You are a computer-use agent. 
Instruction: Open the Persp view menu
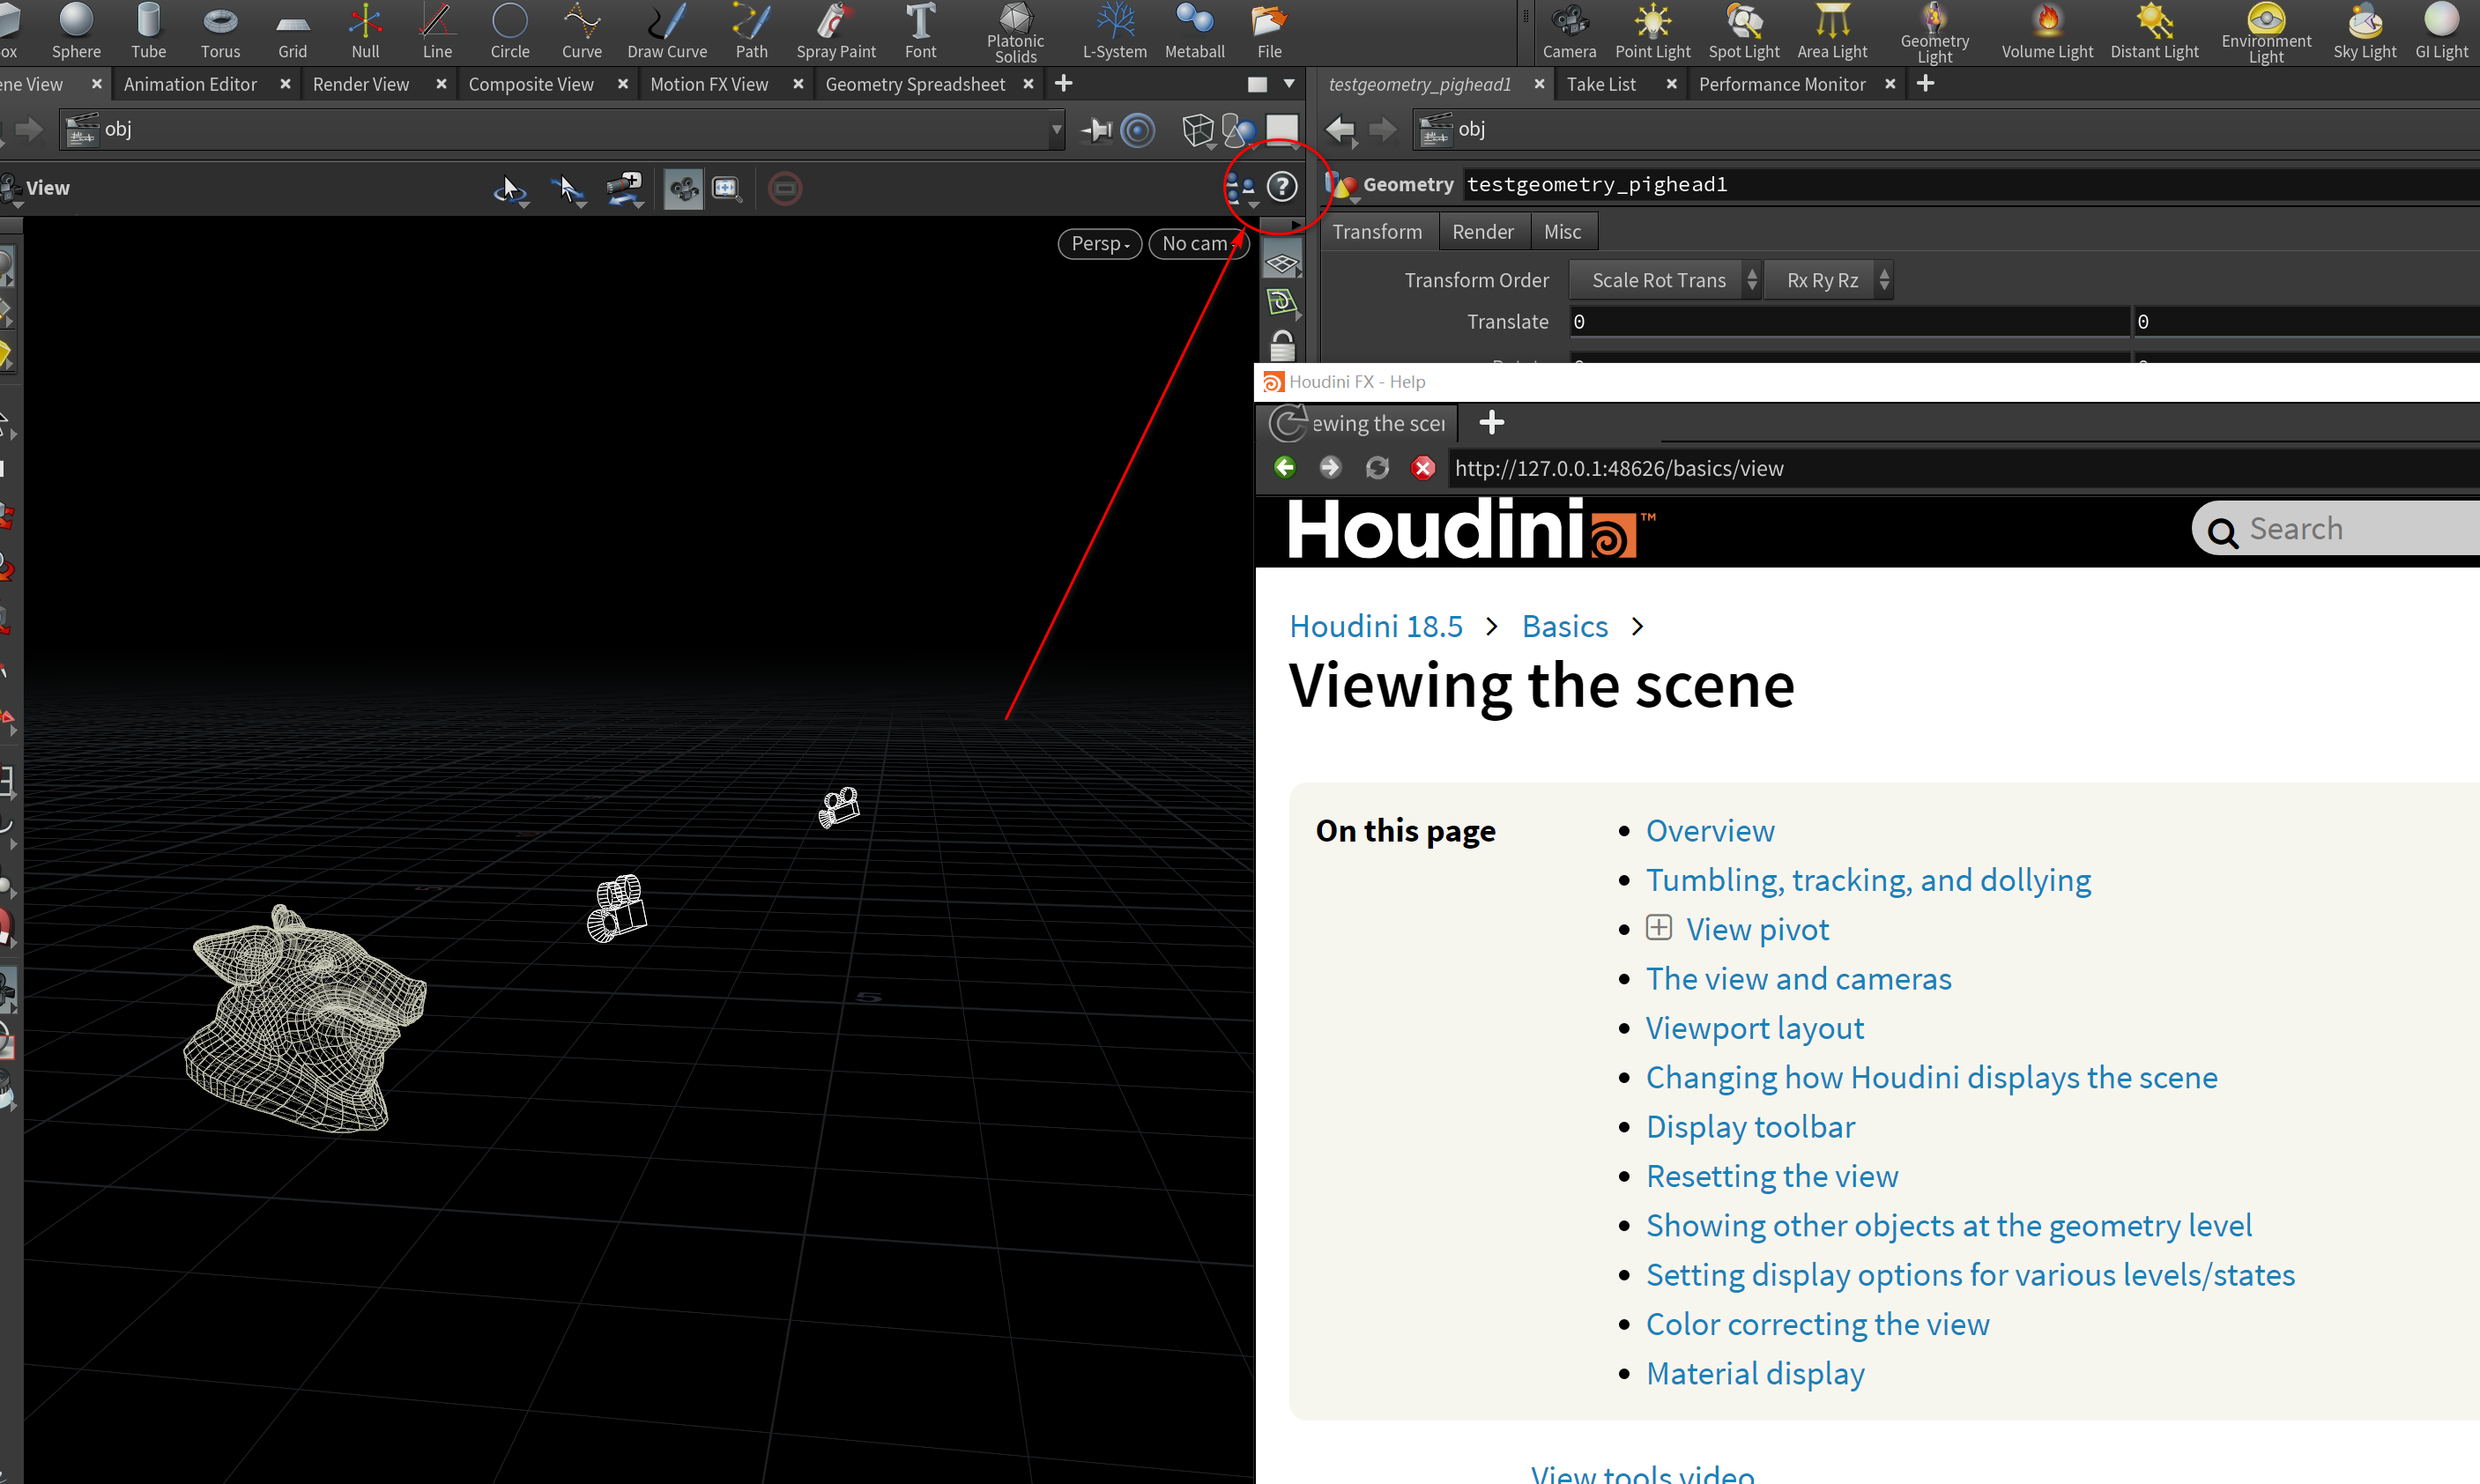tap(1098, 243)
